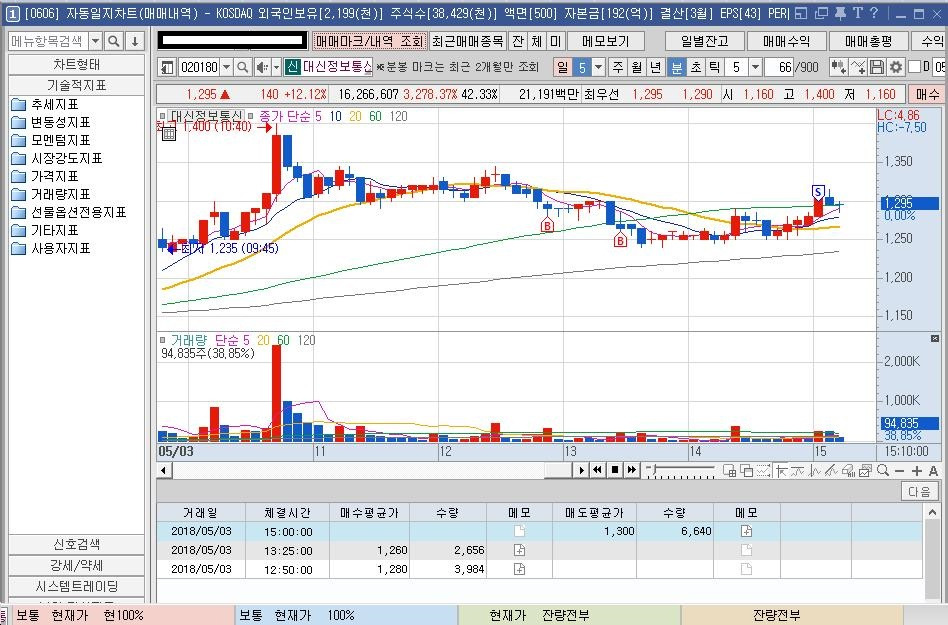Select the 주 weekly period button
Viewport: 948px width, 625px height.
pyautogui.click(x=617, y=66)
